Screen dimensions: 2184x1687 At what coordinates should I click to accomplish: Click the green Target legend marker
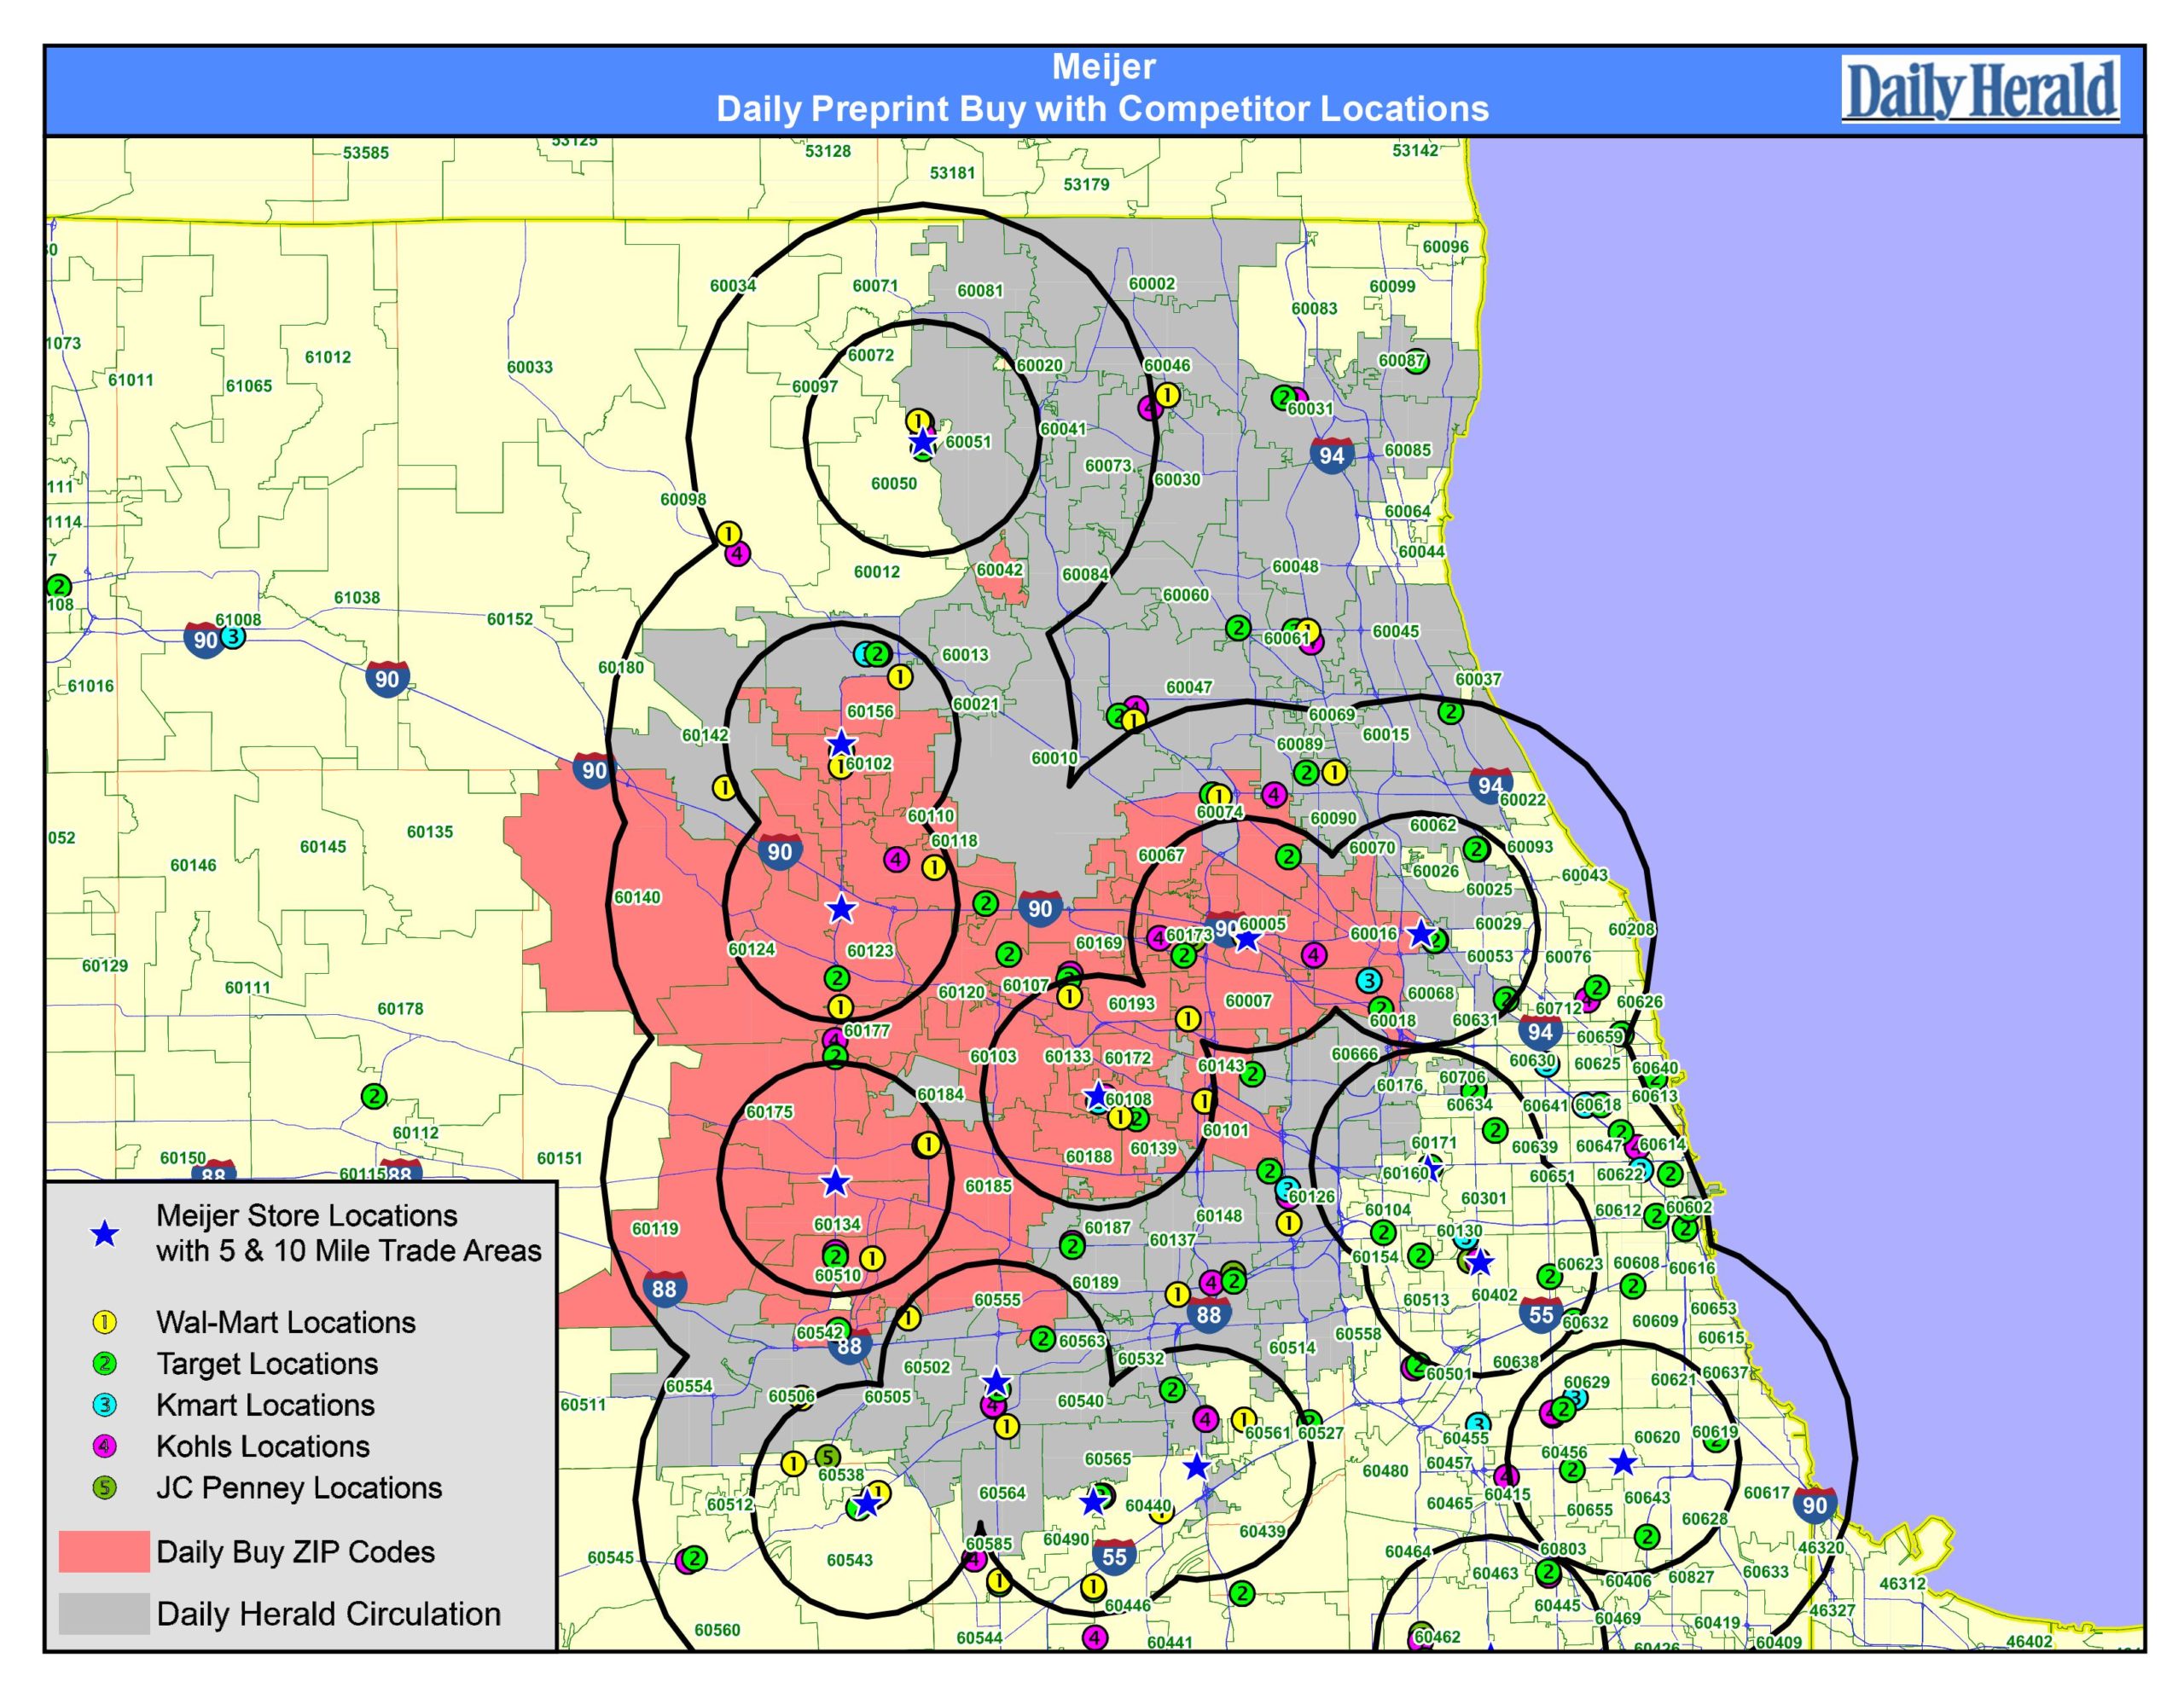click(105, 1363)
